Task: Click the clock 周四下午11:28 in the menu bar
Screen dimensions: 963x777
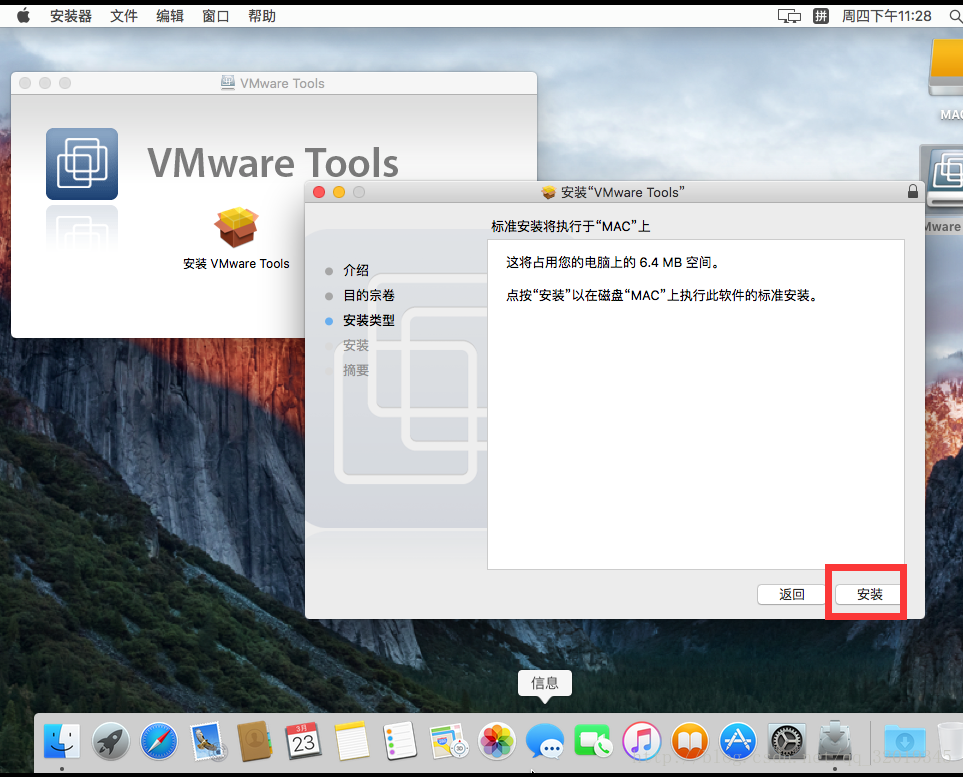Action: 886,16
